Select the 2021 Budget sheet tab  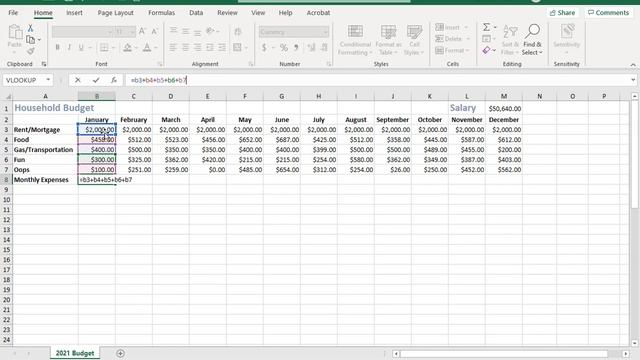point(75,353)
